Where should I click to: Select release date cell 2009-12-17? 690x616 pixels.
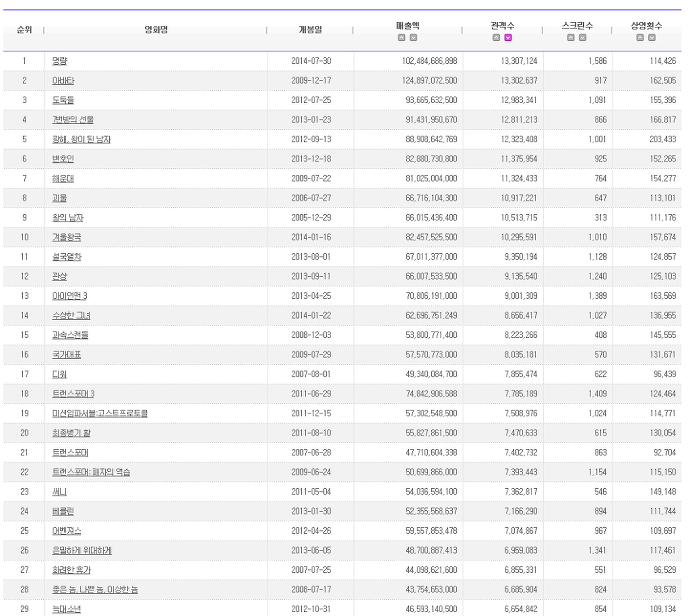point(311,81)
